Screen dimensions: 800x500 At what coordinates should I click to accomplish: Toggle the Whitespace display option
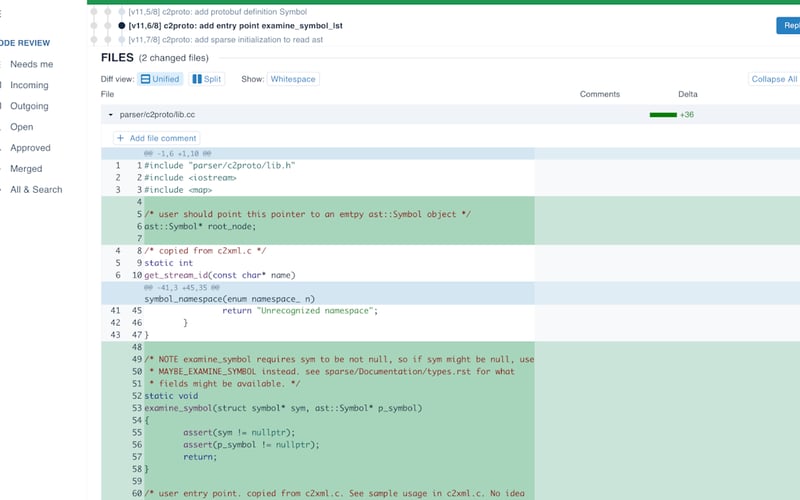[293, 79]
